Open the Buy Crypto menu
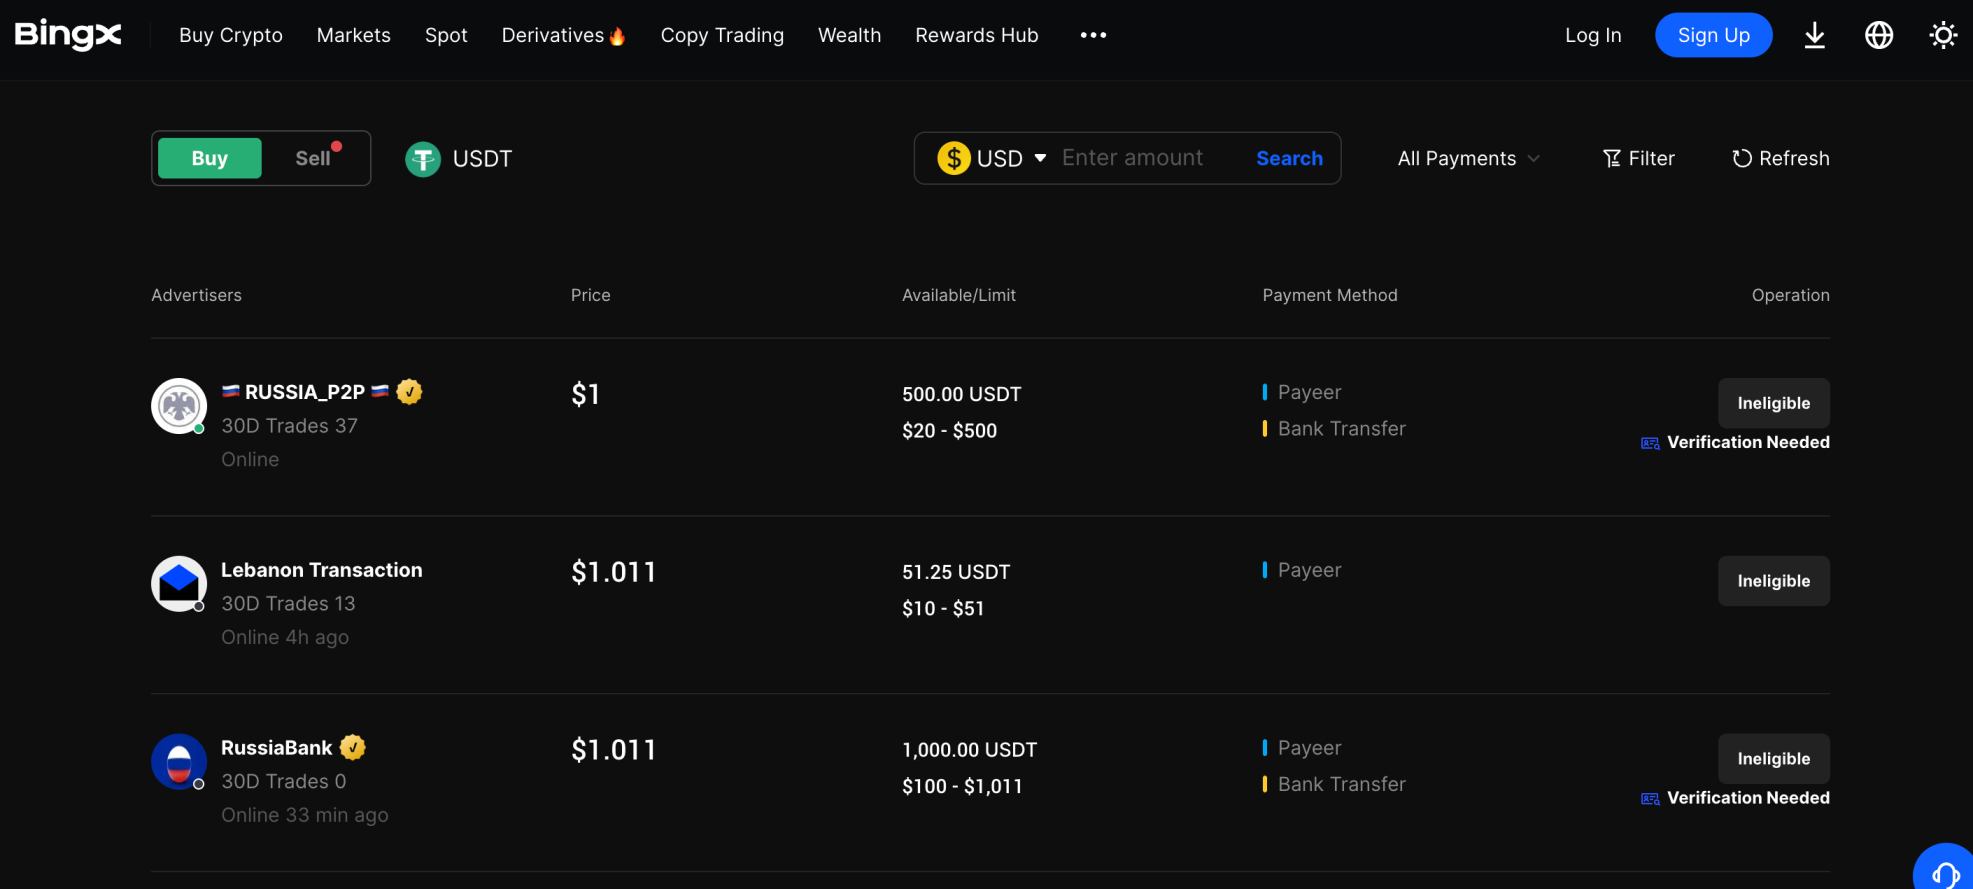The width and height of the screenshot is (1973, 889). click(x=231, y=35)
